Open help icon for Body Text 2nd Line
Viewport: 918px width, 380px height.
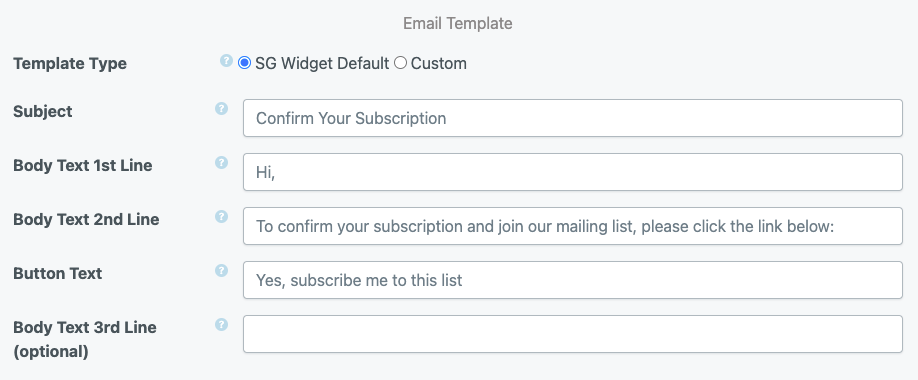(x=221, y=216)
